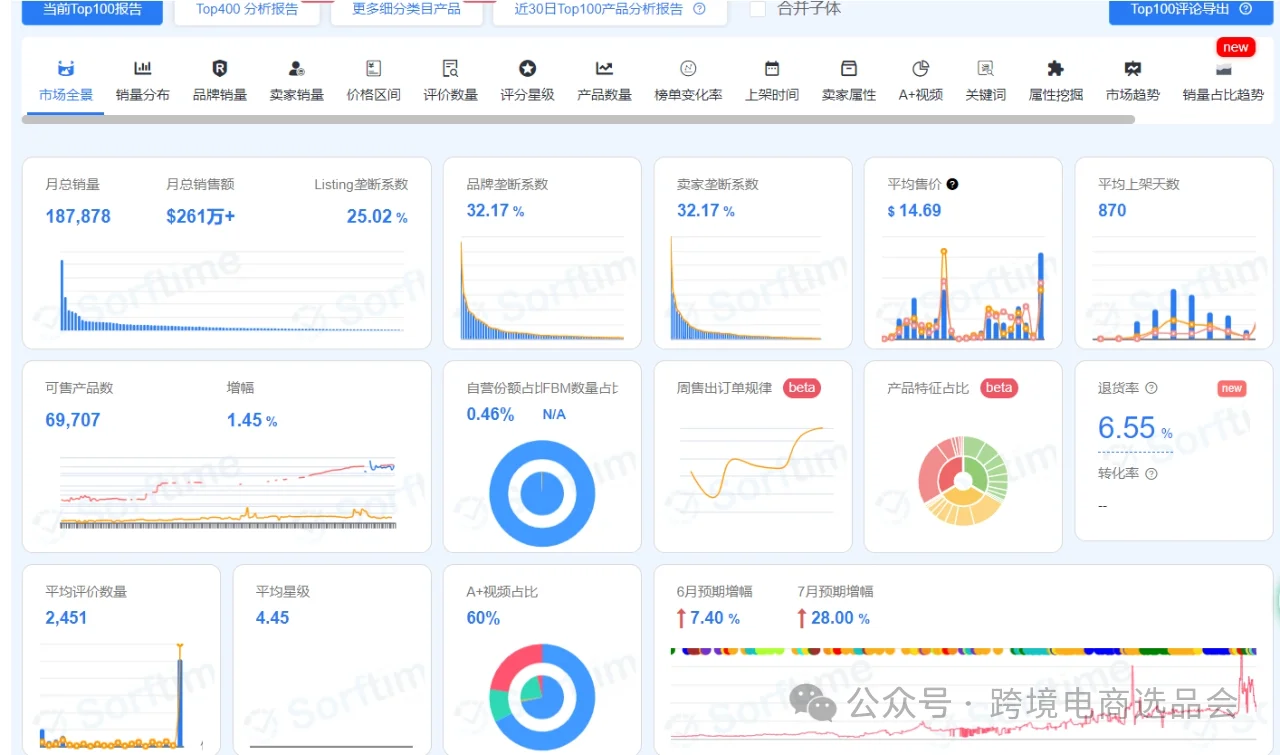Image resolution: width=1280 pixels, height=755 pixels.
Task: Click the 4.45 average star rating
Action: (x=272, y=618)
